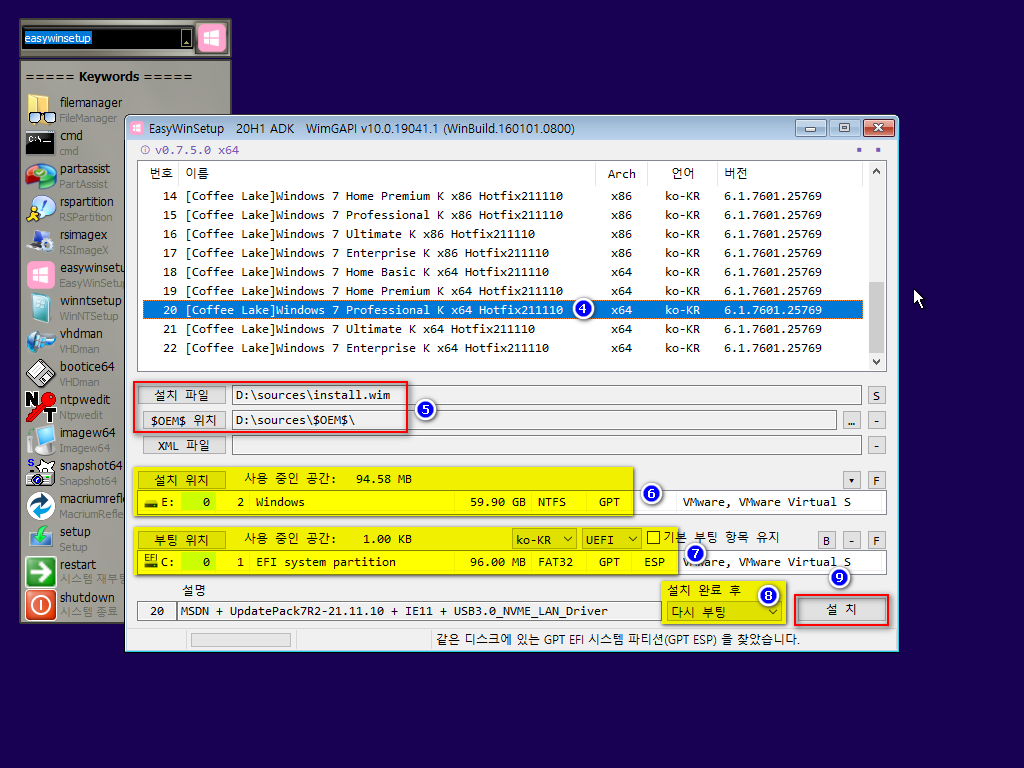Select row 14 Windows 7 Home Premium K x86
Image resolution: width=1024 pixels, height=768 pixels.
pyautogui.click(x=503, y=196)
